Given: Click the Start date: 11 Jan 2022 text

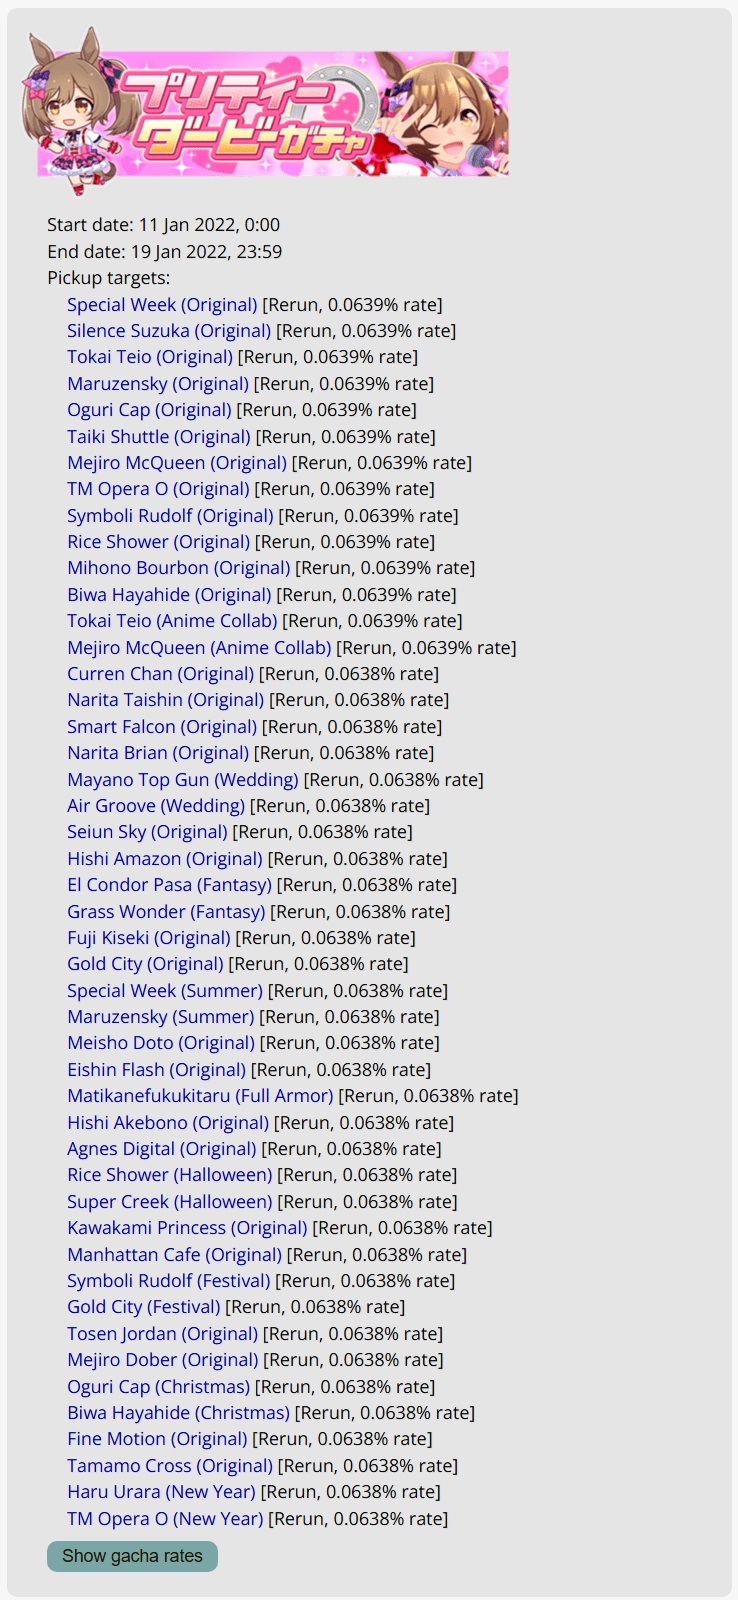Looking at the screenshot, I should click(x=164, y=225).
